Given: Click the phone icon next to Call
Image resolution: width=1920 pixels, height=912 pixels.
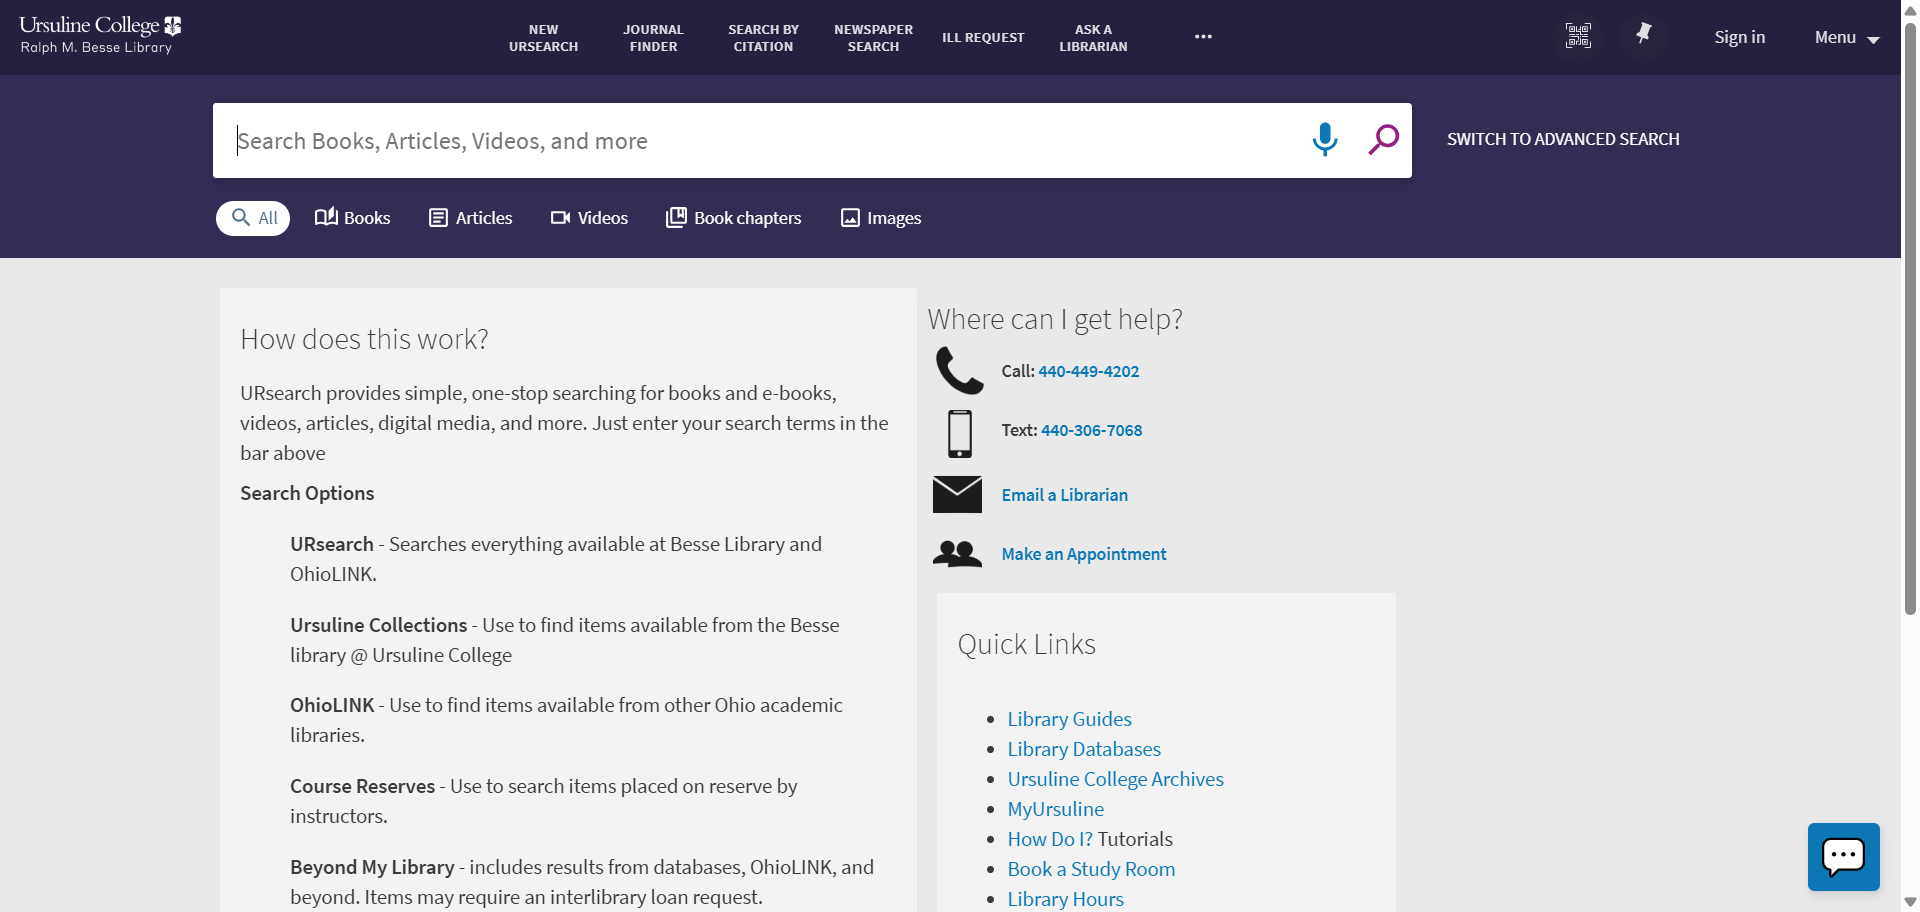Looking at the screenshot, I should (957, 369).
